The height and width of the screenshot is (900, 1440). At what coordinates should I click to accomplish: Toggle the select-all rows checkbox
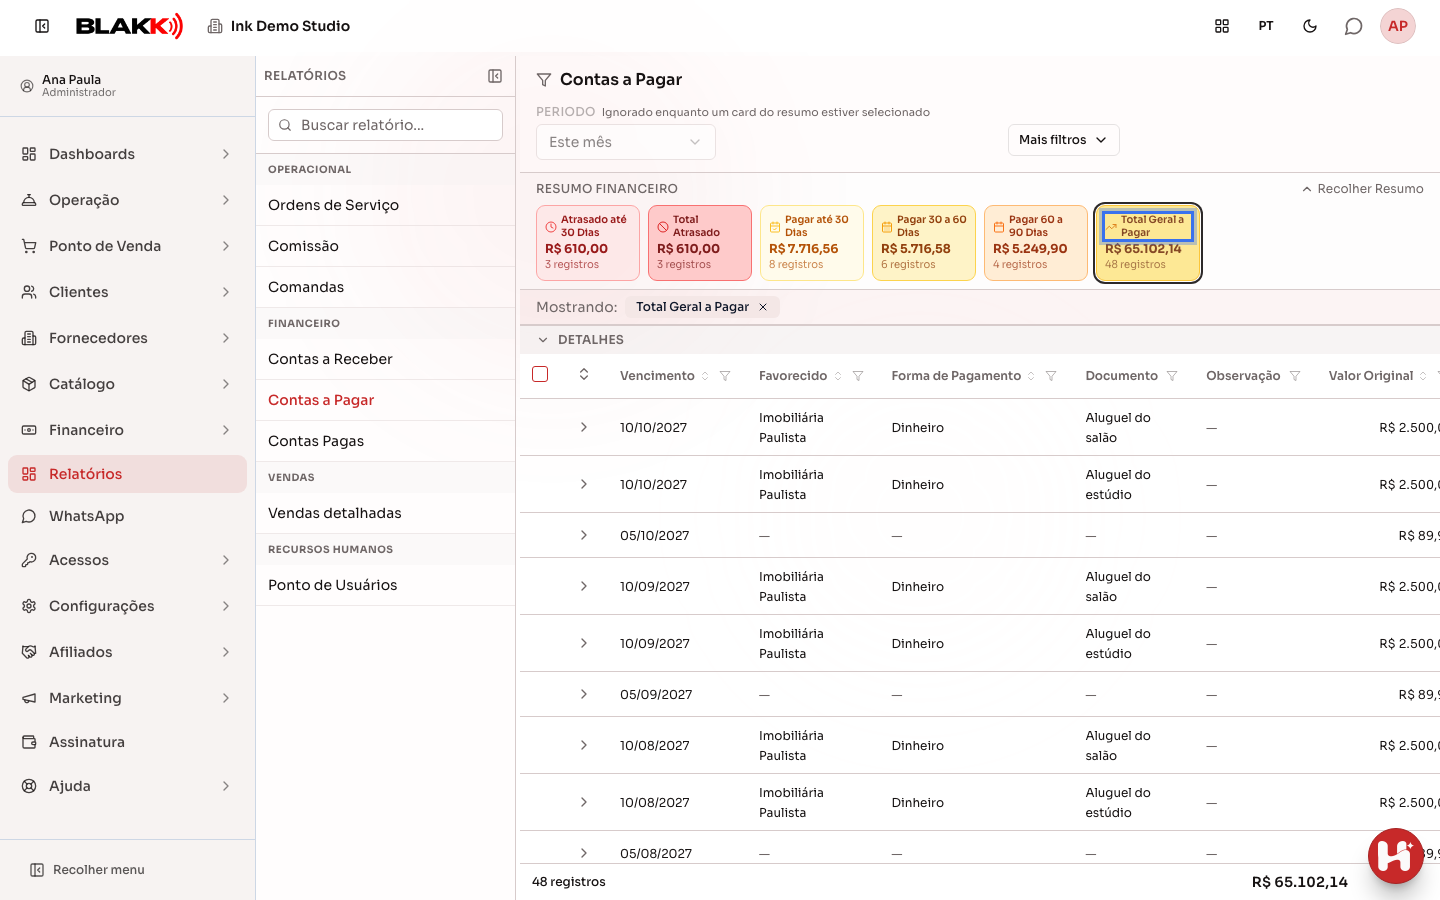540,374
